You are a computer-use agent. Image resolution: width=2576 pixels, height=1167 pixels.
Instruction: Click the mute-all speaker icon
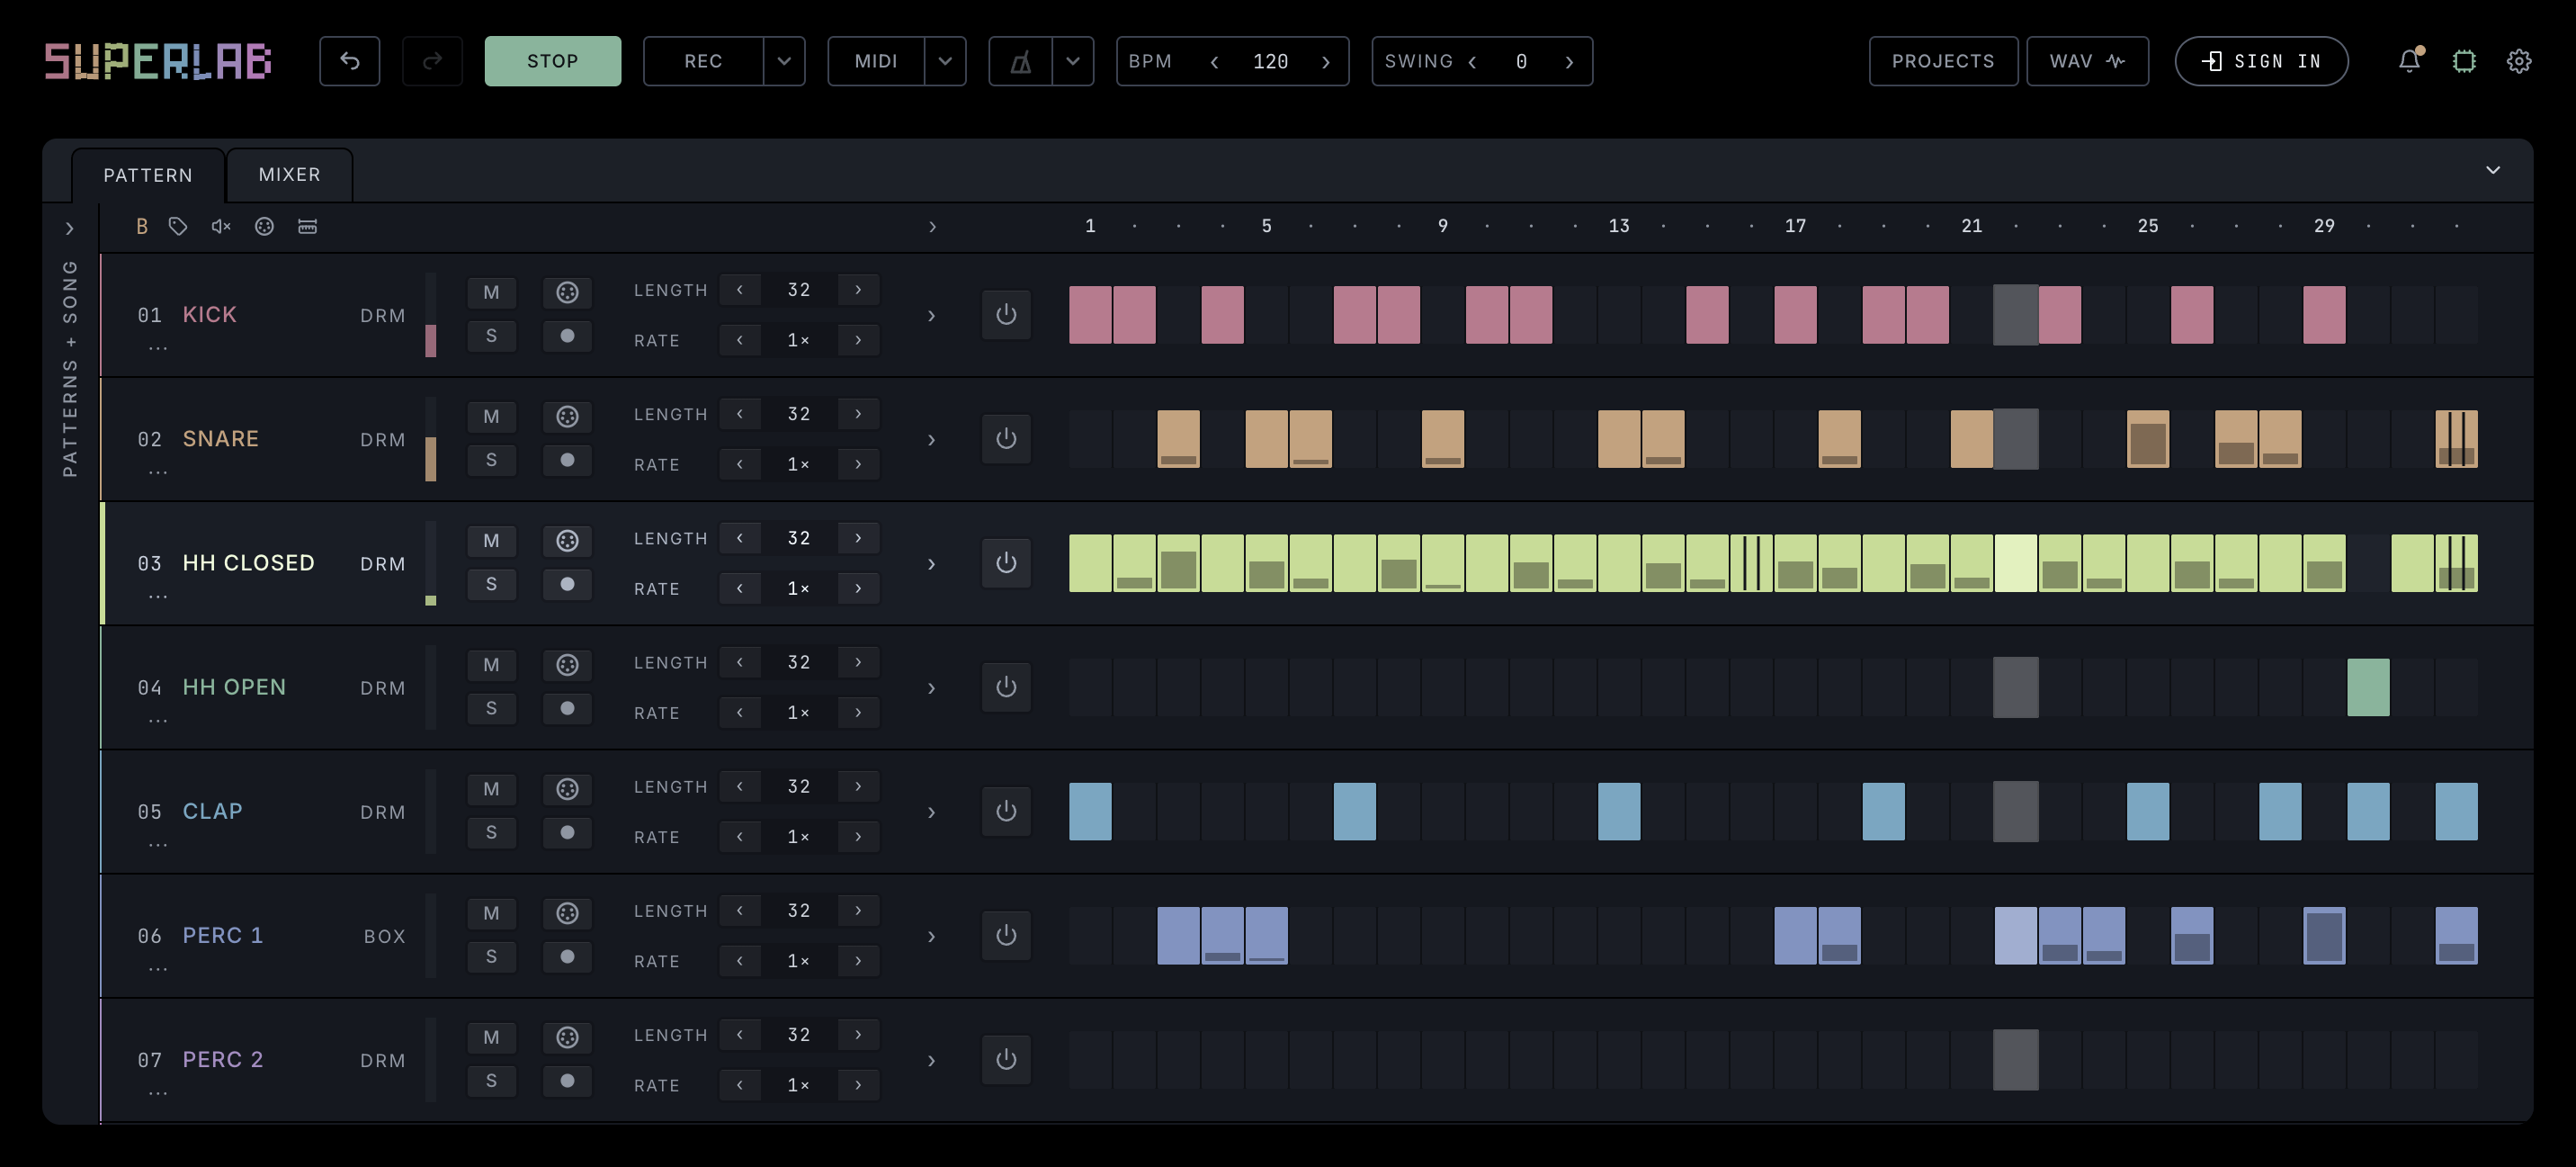coord(221,227)
